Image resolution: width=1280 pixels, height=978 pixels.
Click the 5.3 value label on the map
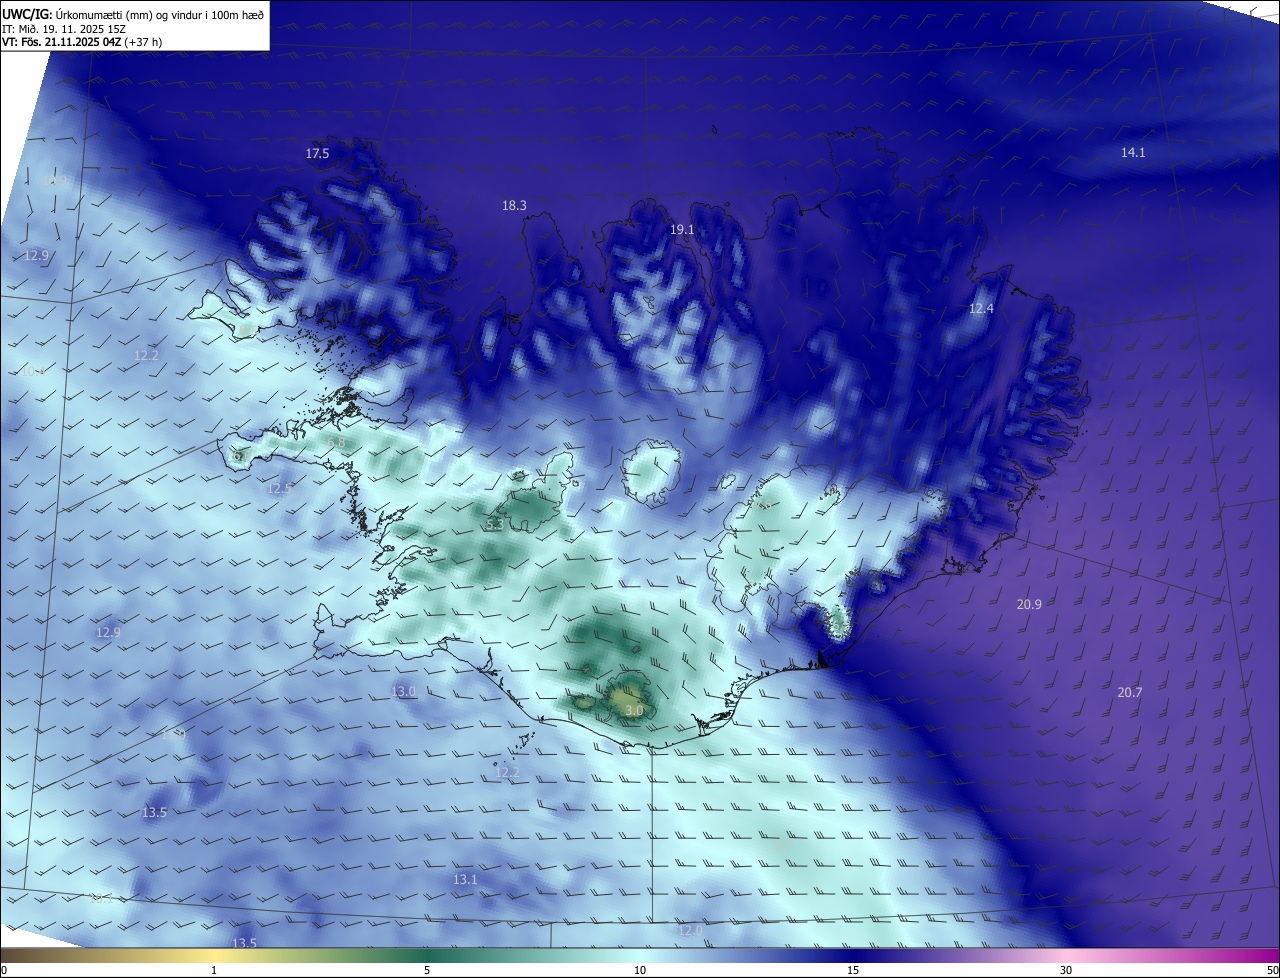tap(495, 524)
